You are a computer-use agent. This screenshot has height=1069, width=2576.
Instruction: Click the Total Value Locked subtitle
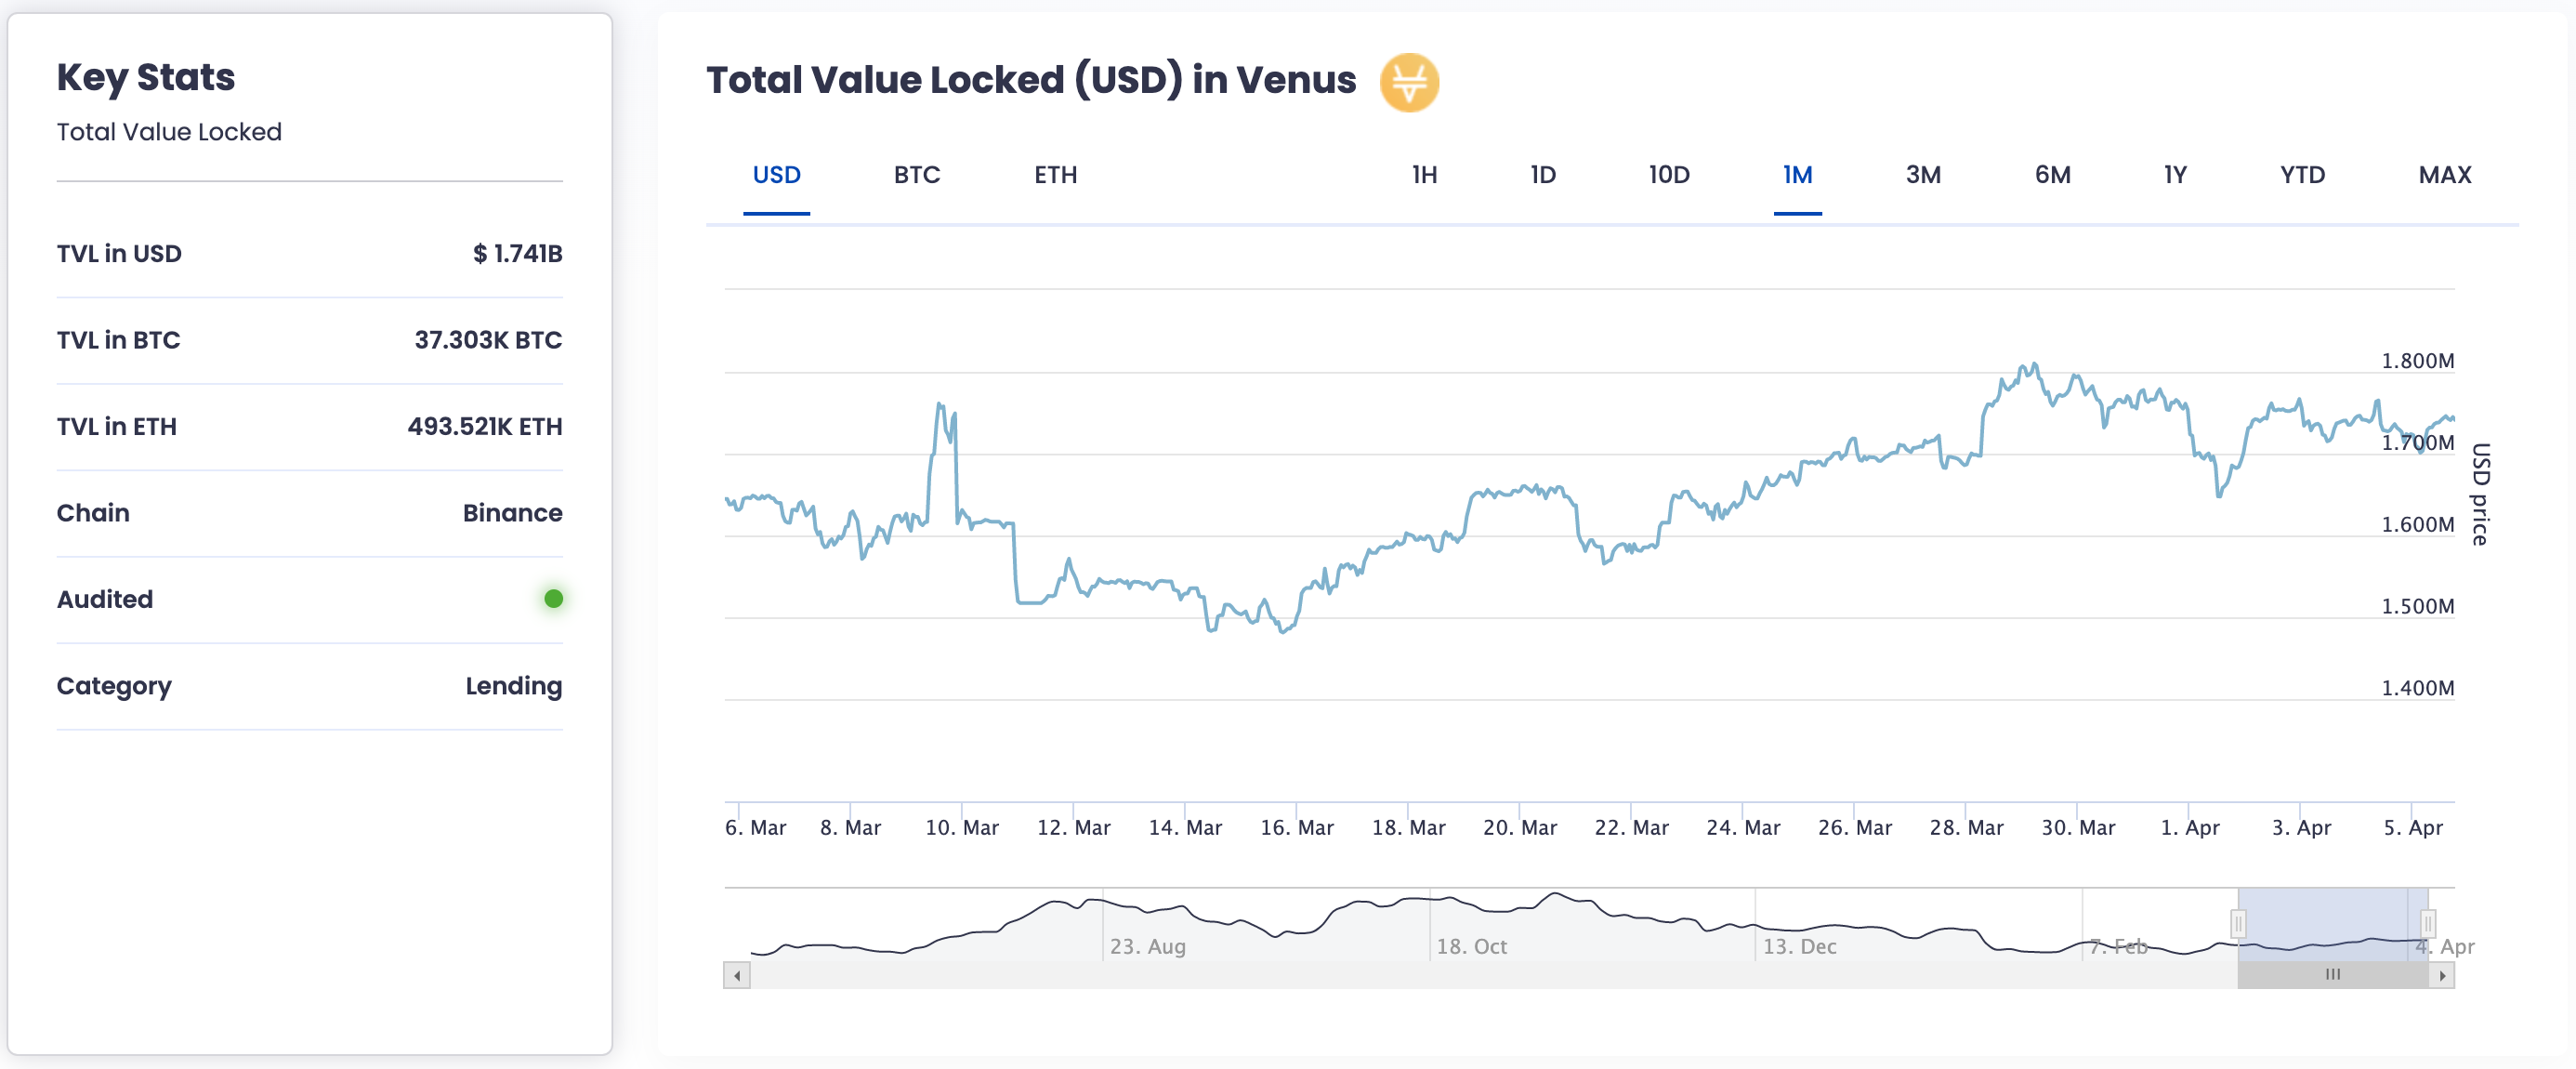point(169,132)
